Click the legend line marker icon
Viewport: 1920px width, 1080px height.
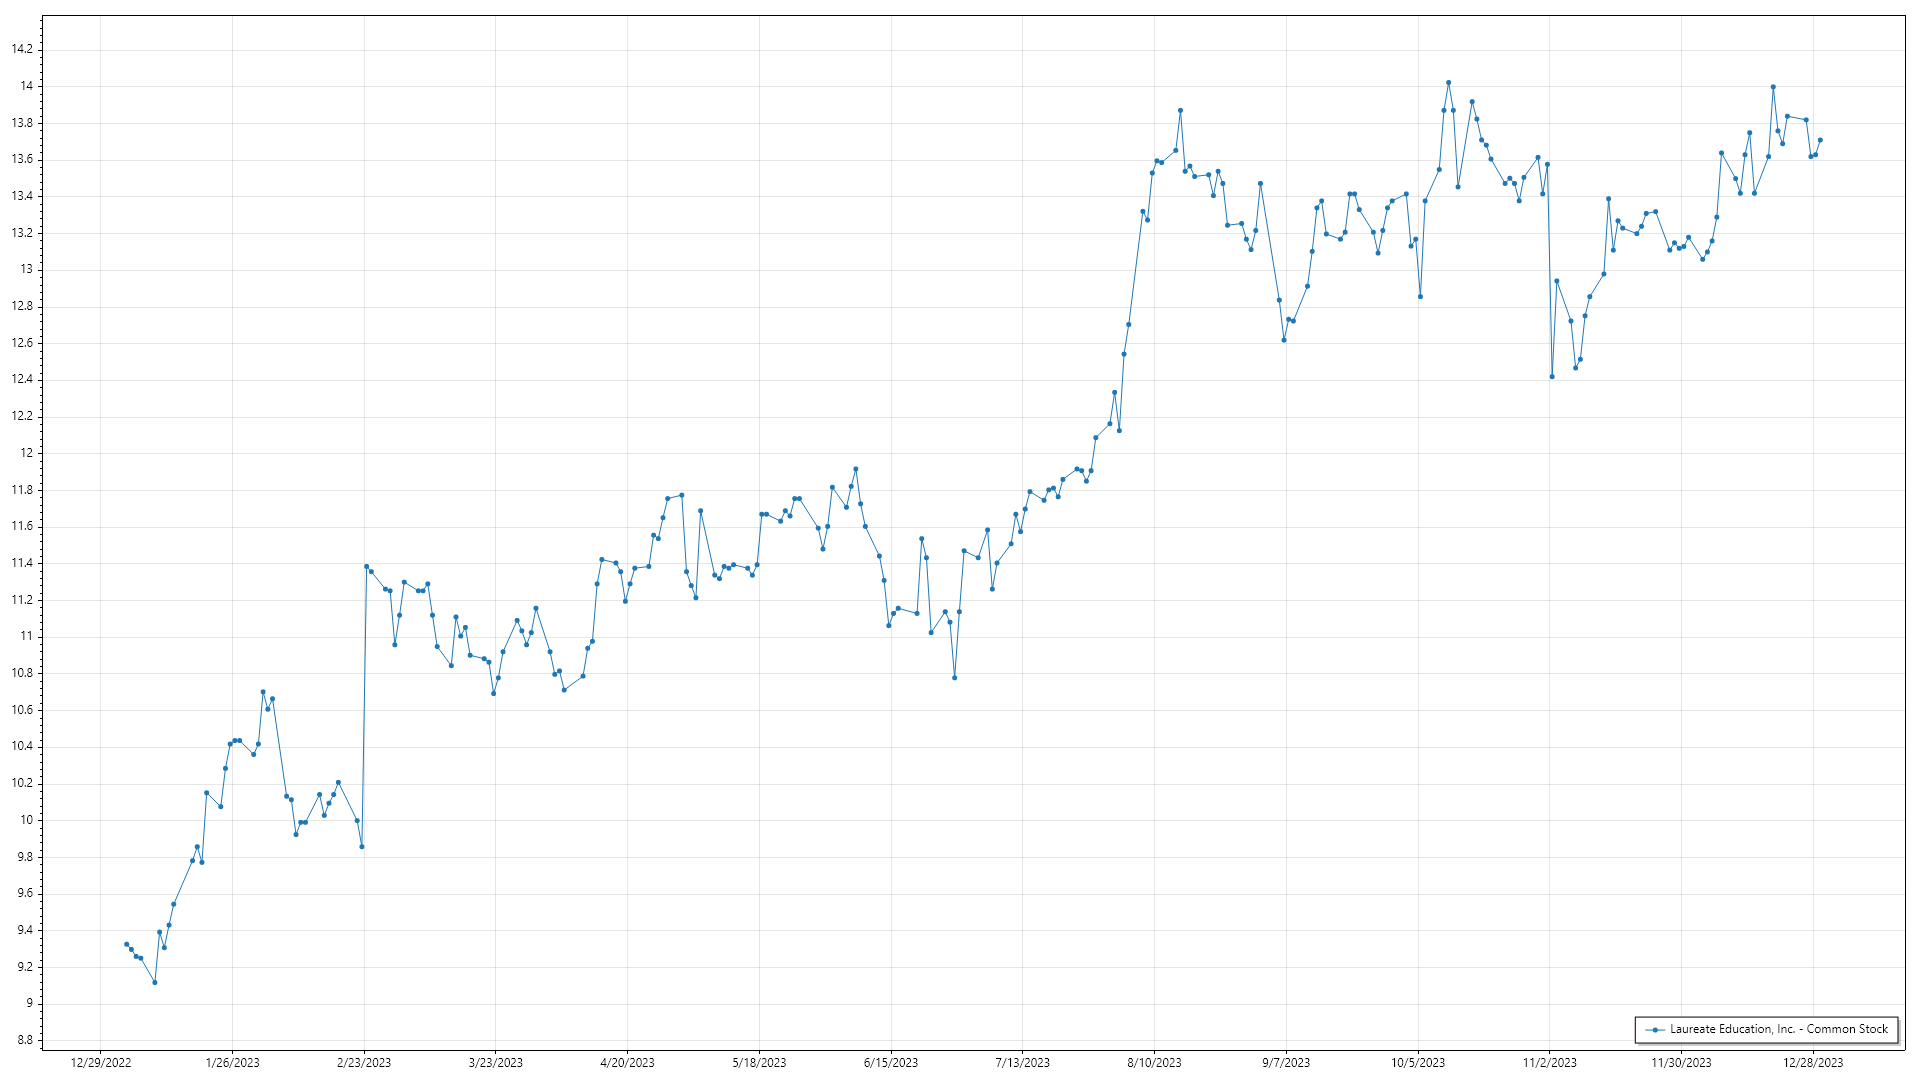coord(1655,1030)
